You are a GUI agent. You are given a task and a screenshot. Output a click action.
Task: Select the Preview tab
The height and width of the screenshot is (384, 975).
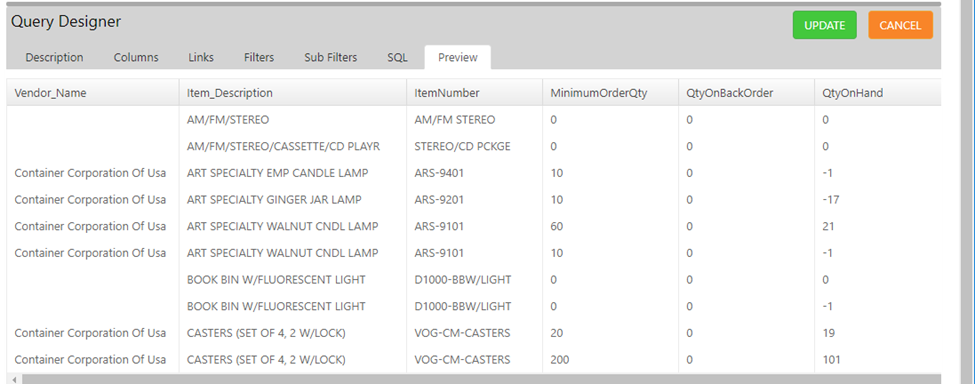click(x=458, y=57)
